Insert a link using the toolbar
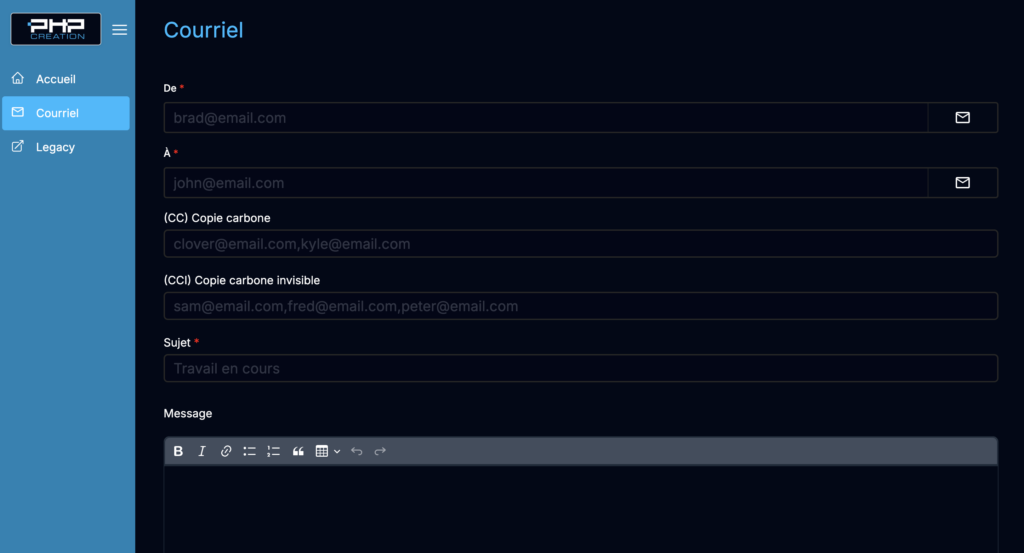The width and height of the screenshot is (1024, 553). pyautogui.click(x=226, y=451)
